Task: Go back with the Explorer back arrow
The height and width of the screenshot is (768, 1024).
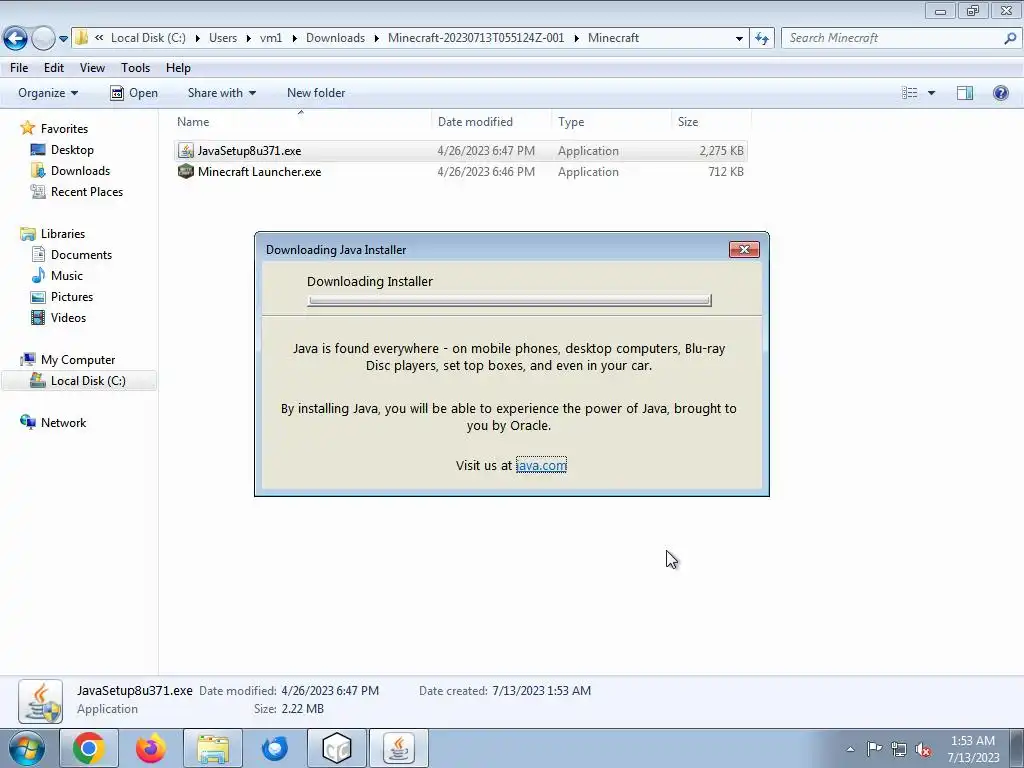Action: (15, 38)
